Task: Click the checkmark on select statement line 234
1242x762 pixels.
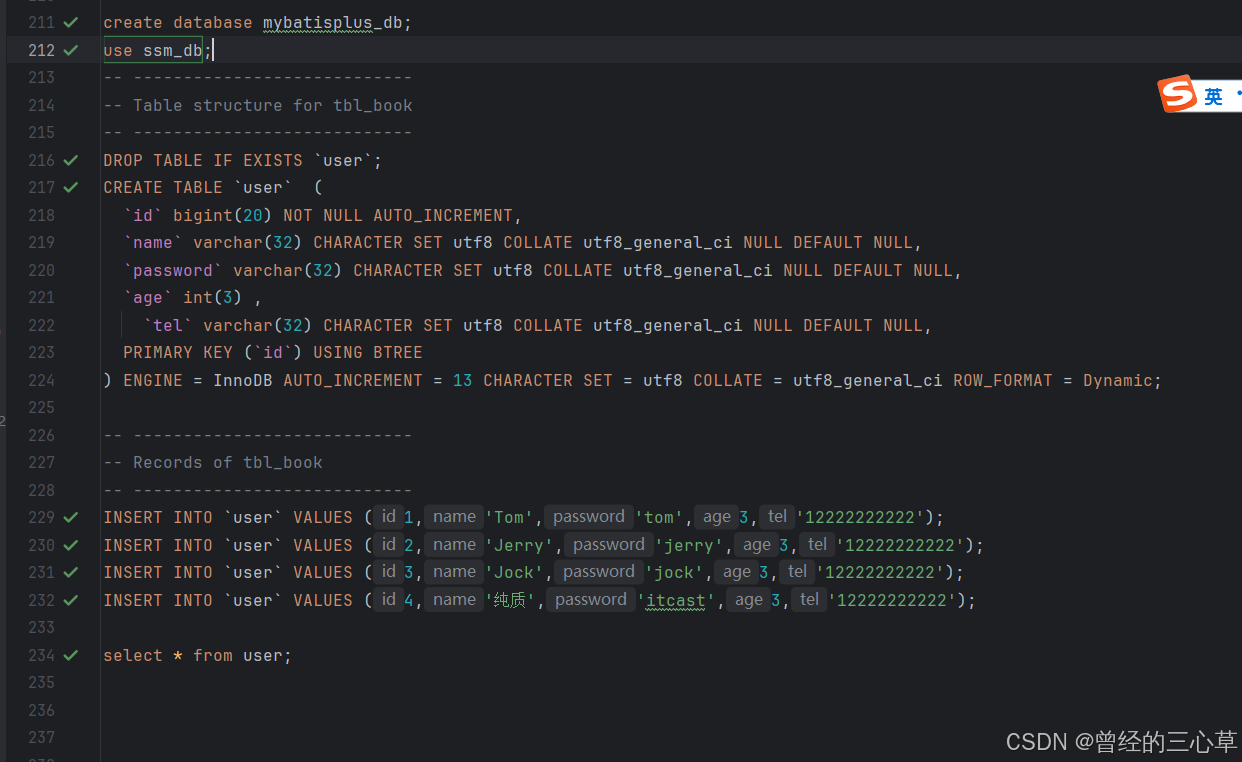Action: [70, 655]
